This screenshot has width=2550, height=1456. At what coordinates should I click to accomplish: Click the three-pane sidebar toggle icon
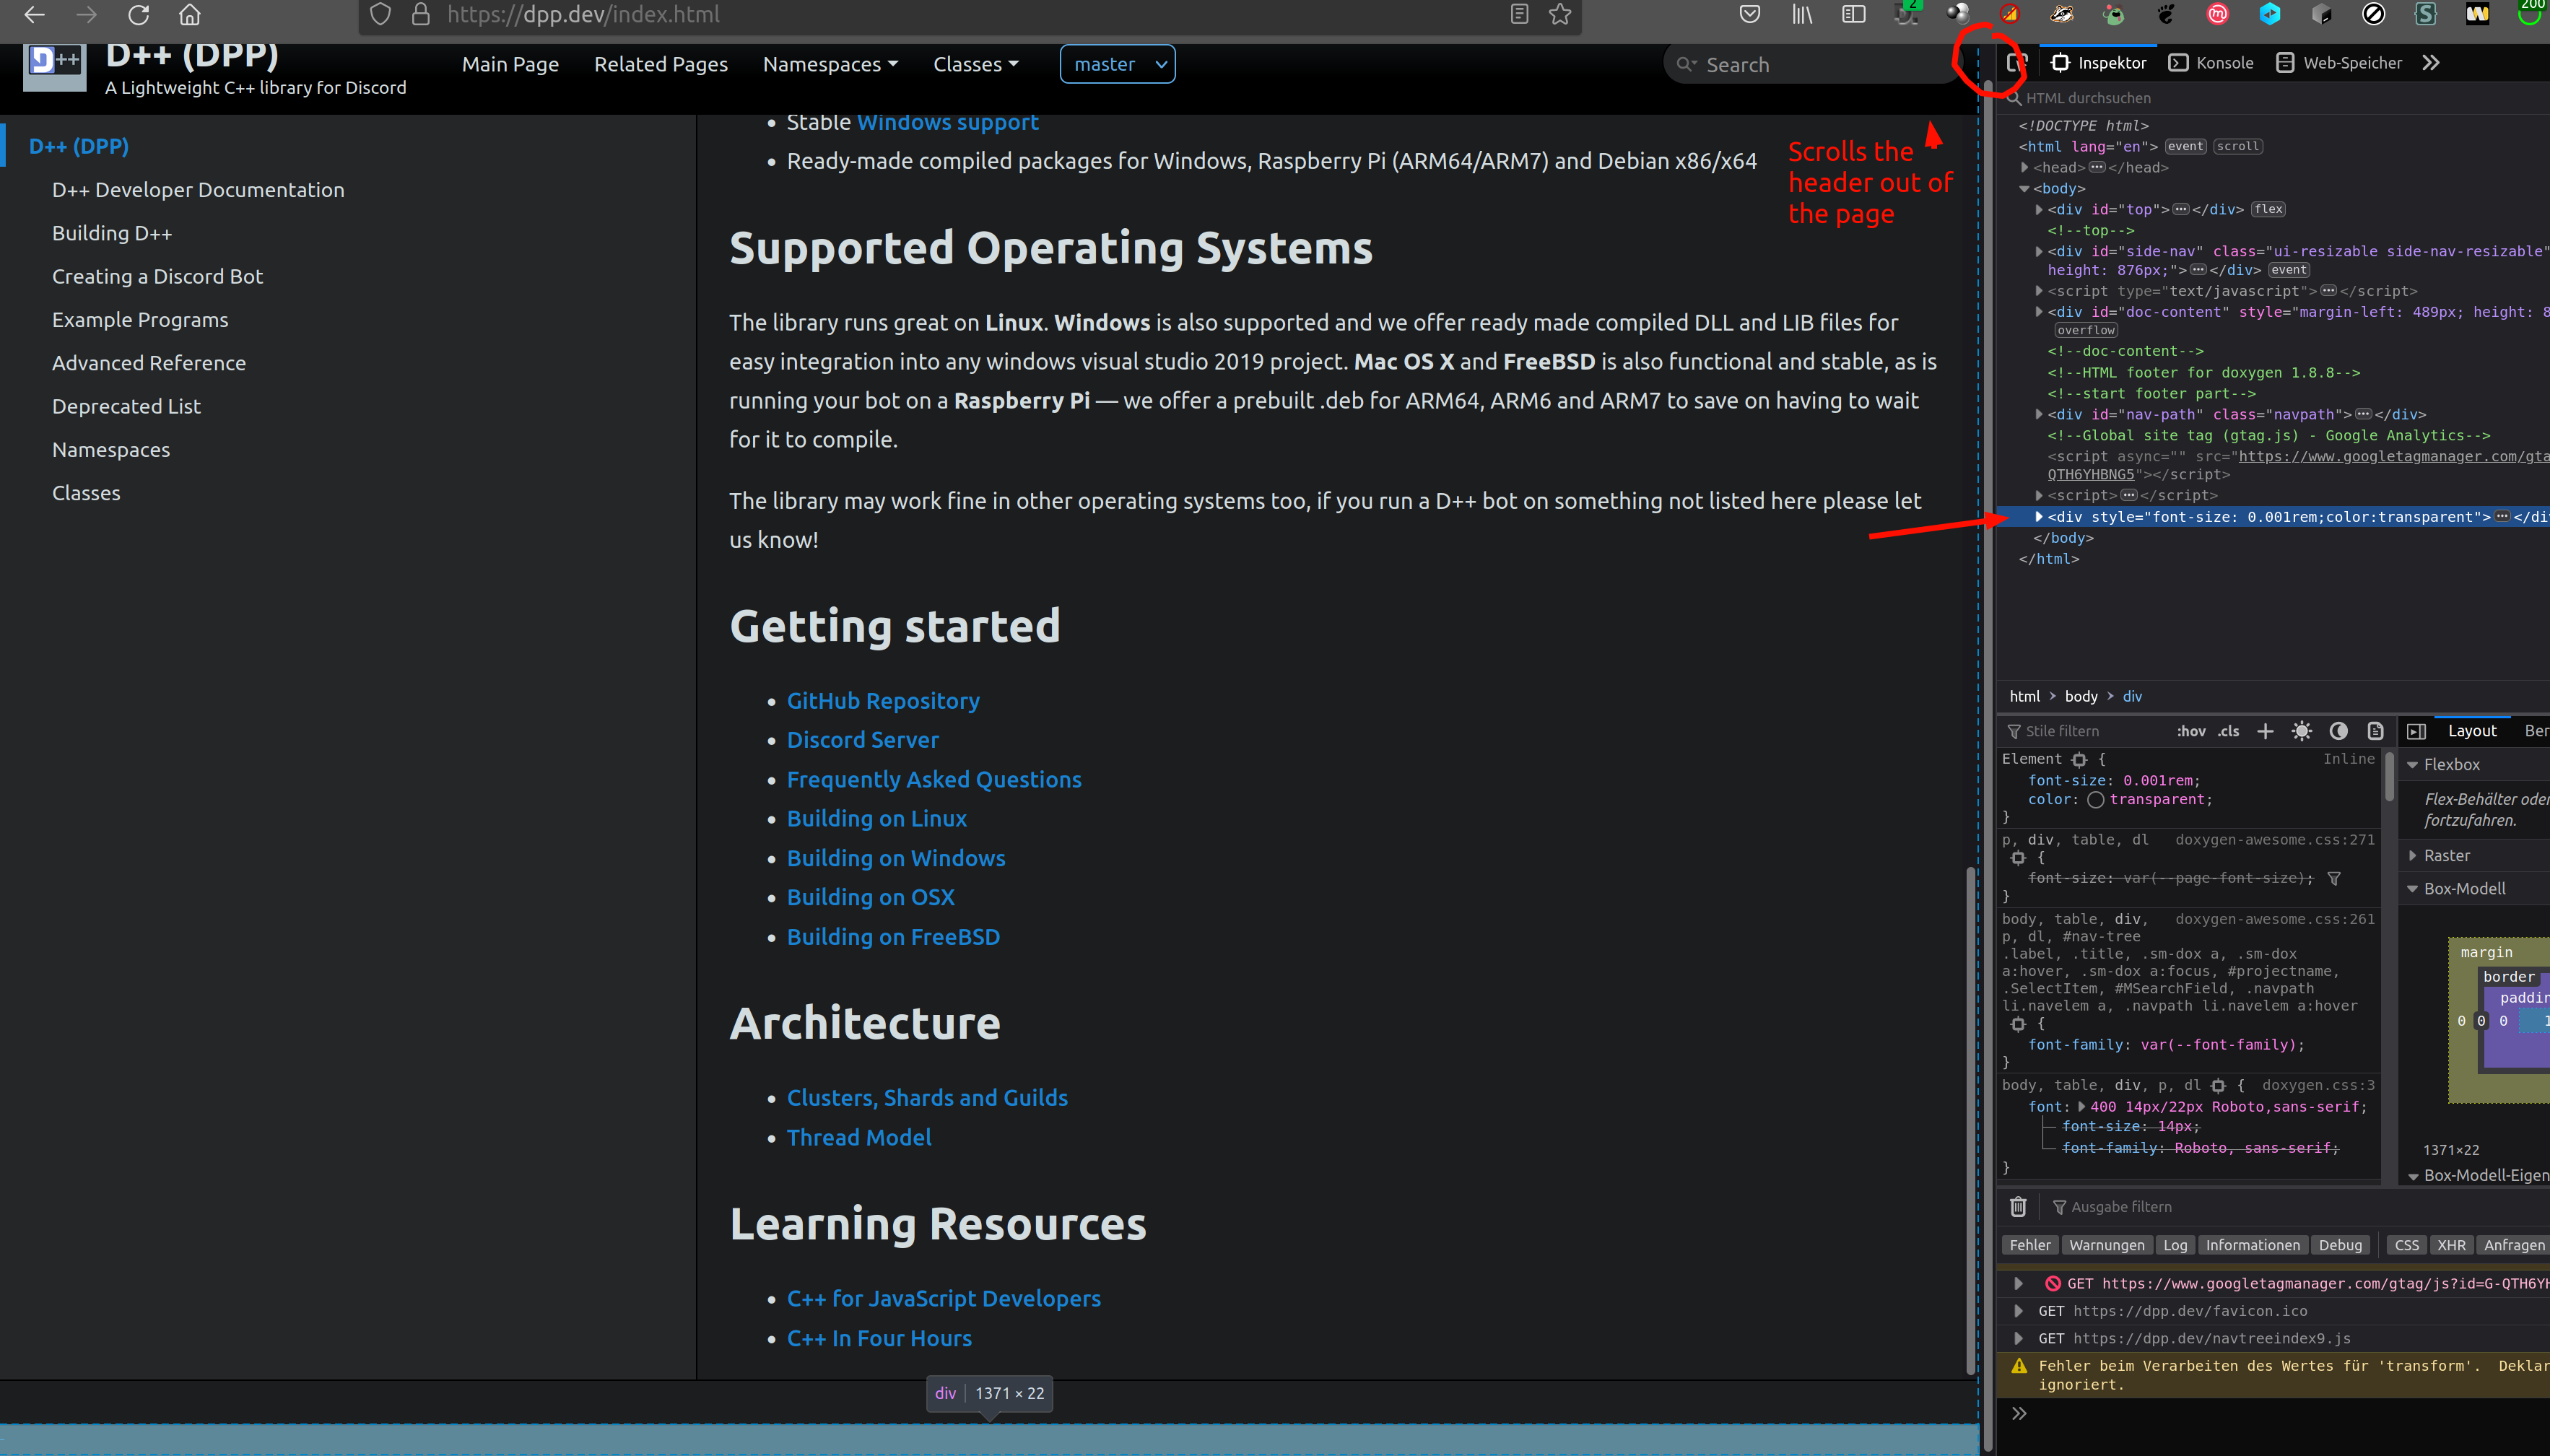2416,731
